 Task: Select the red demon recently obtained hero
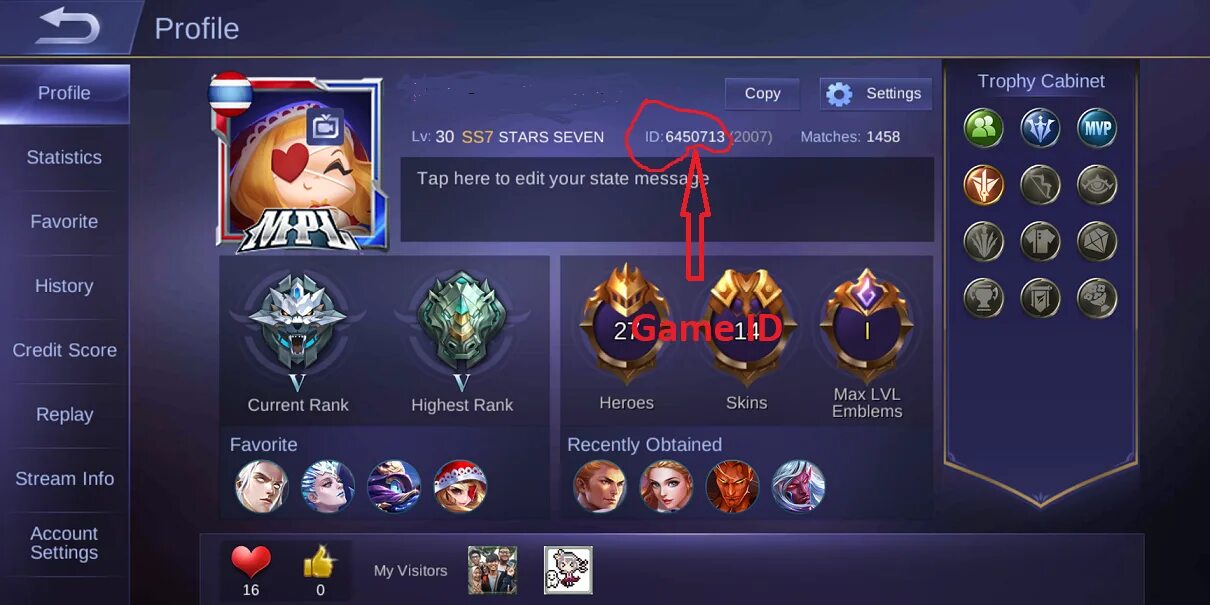pos(732,486)
